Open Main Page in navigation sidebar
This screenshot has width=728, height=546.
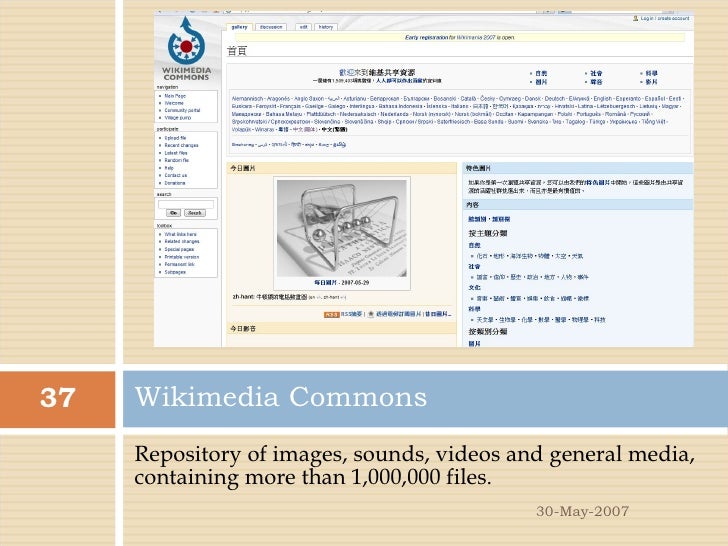click(175, 96)
